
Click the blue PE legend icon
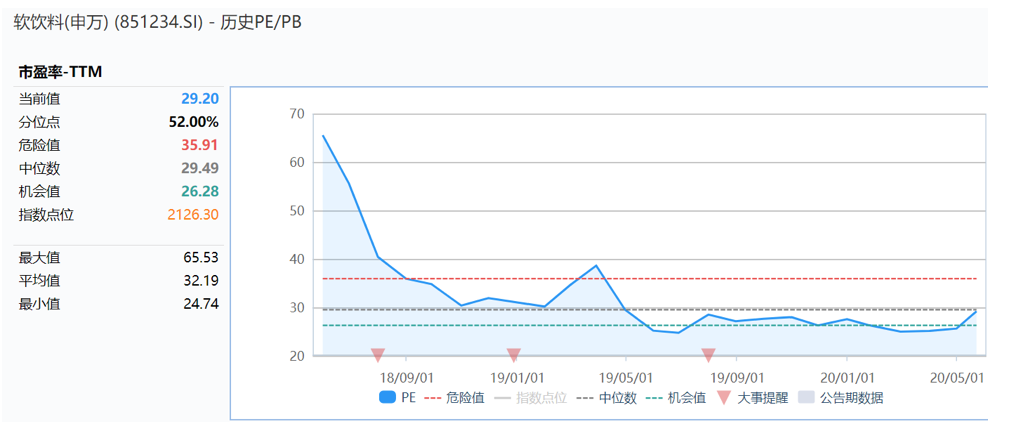click(389, 397)
